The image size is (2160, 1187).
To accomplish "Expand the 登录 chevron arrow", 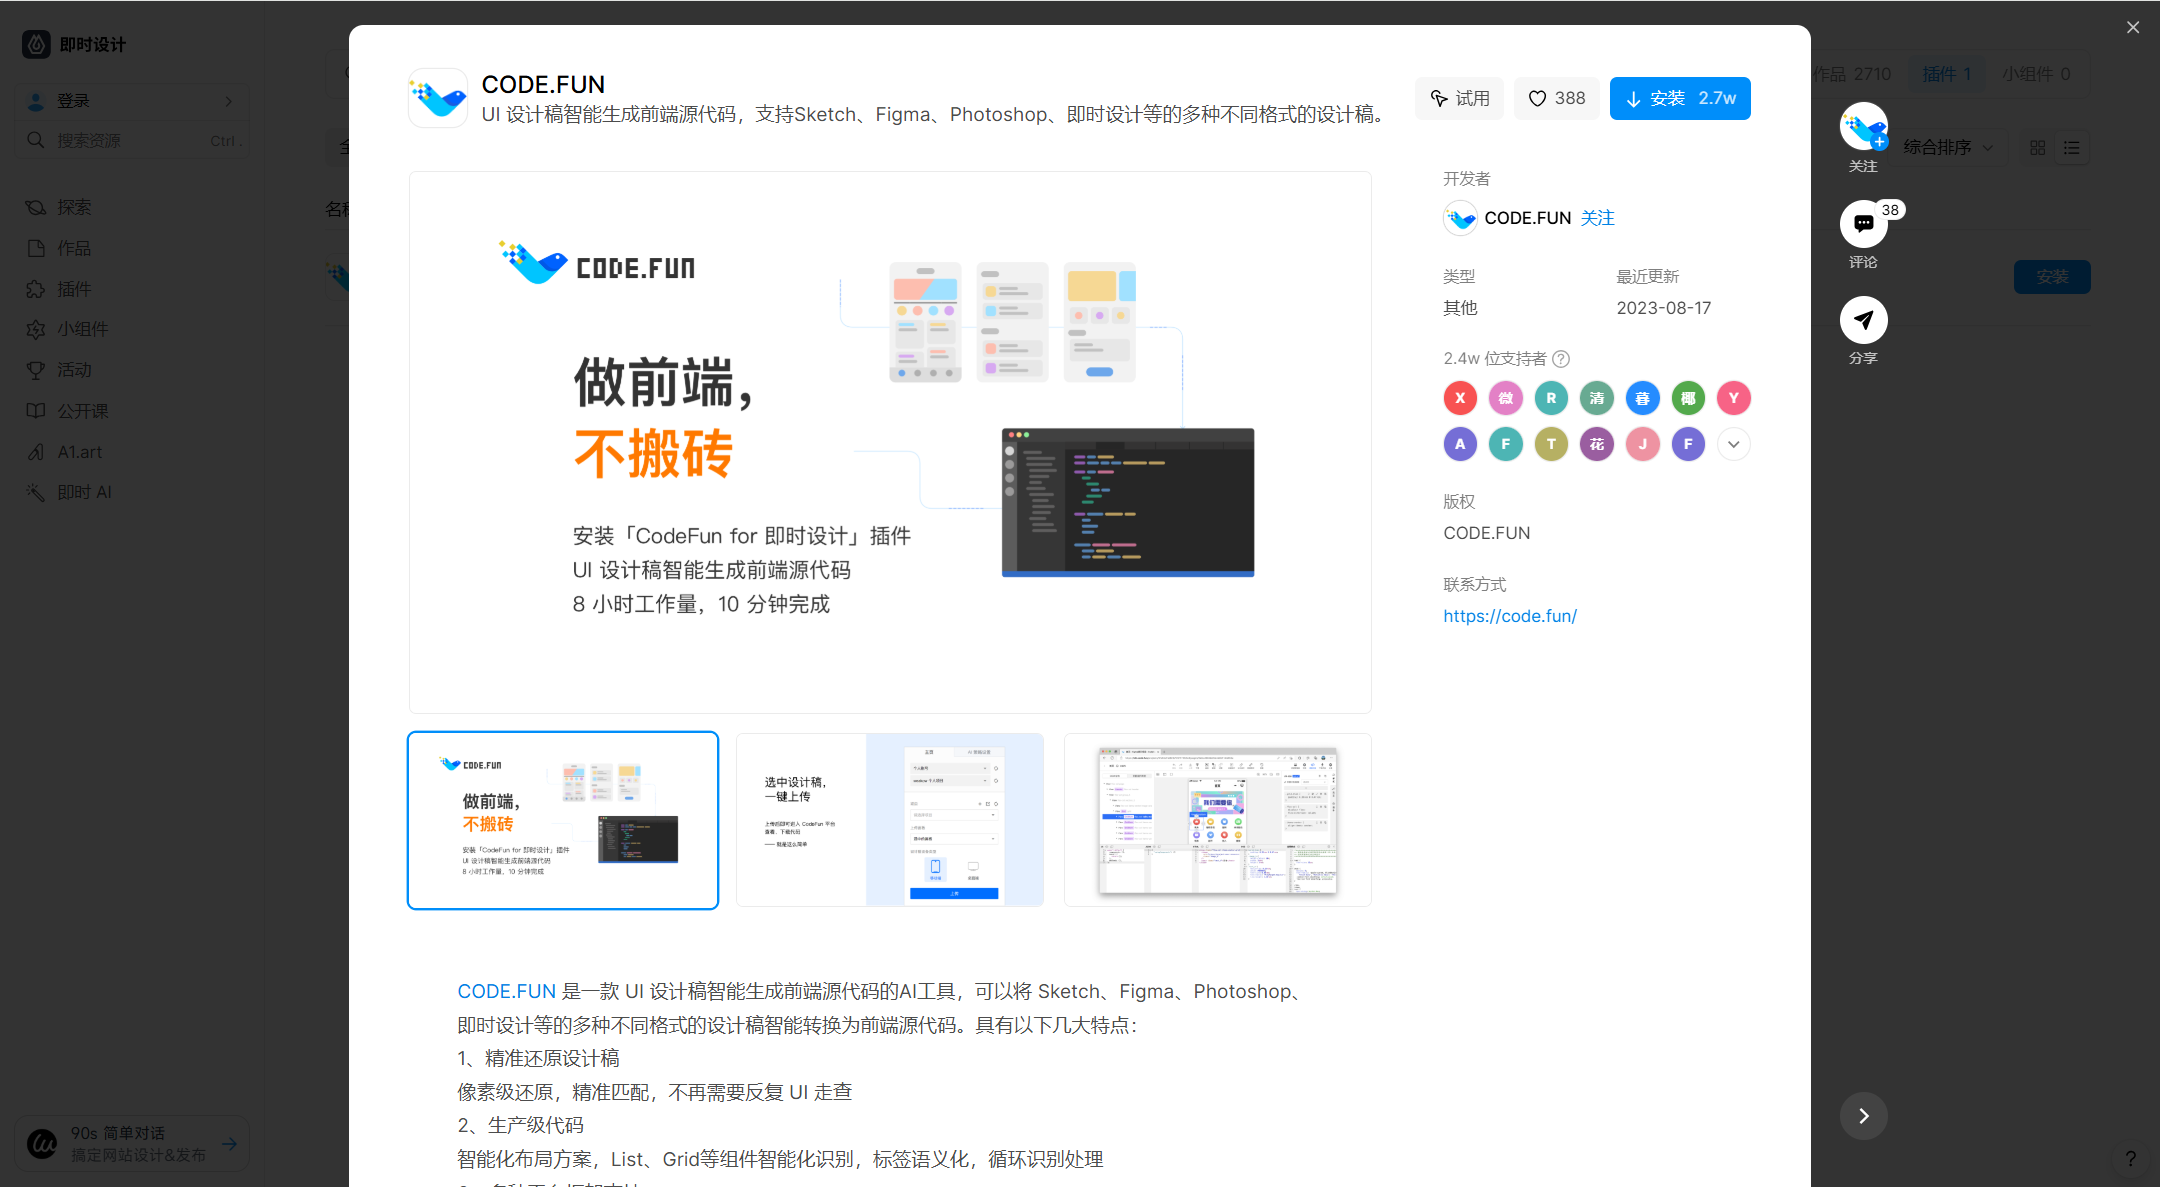I will [x=229, y=101].
